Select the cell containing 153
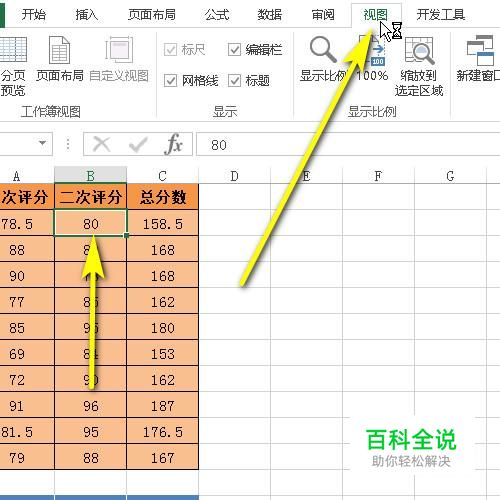This screenshot has height=500, width=500. point(163,353)
